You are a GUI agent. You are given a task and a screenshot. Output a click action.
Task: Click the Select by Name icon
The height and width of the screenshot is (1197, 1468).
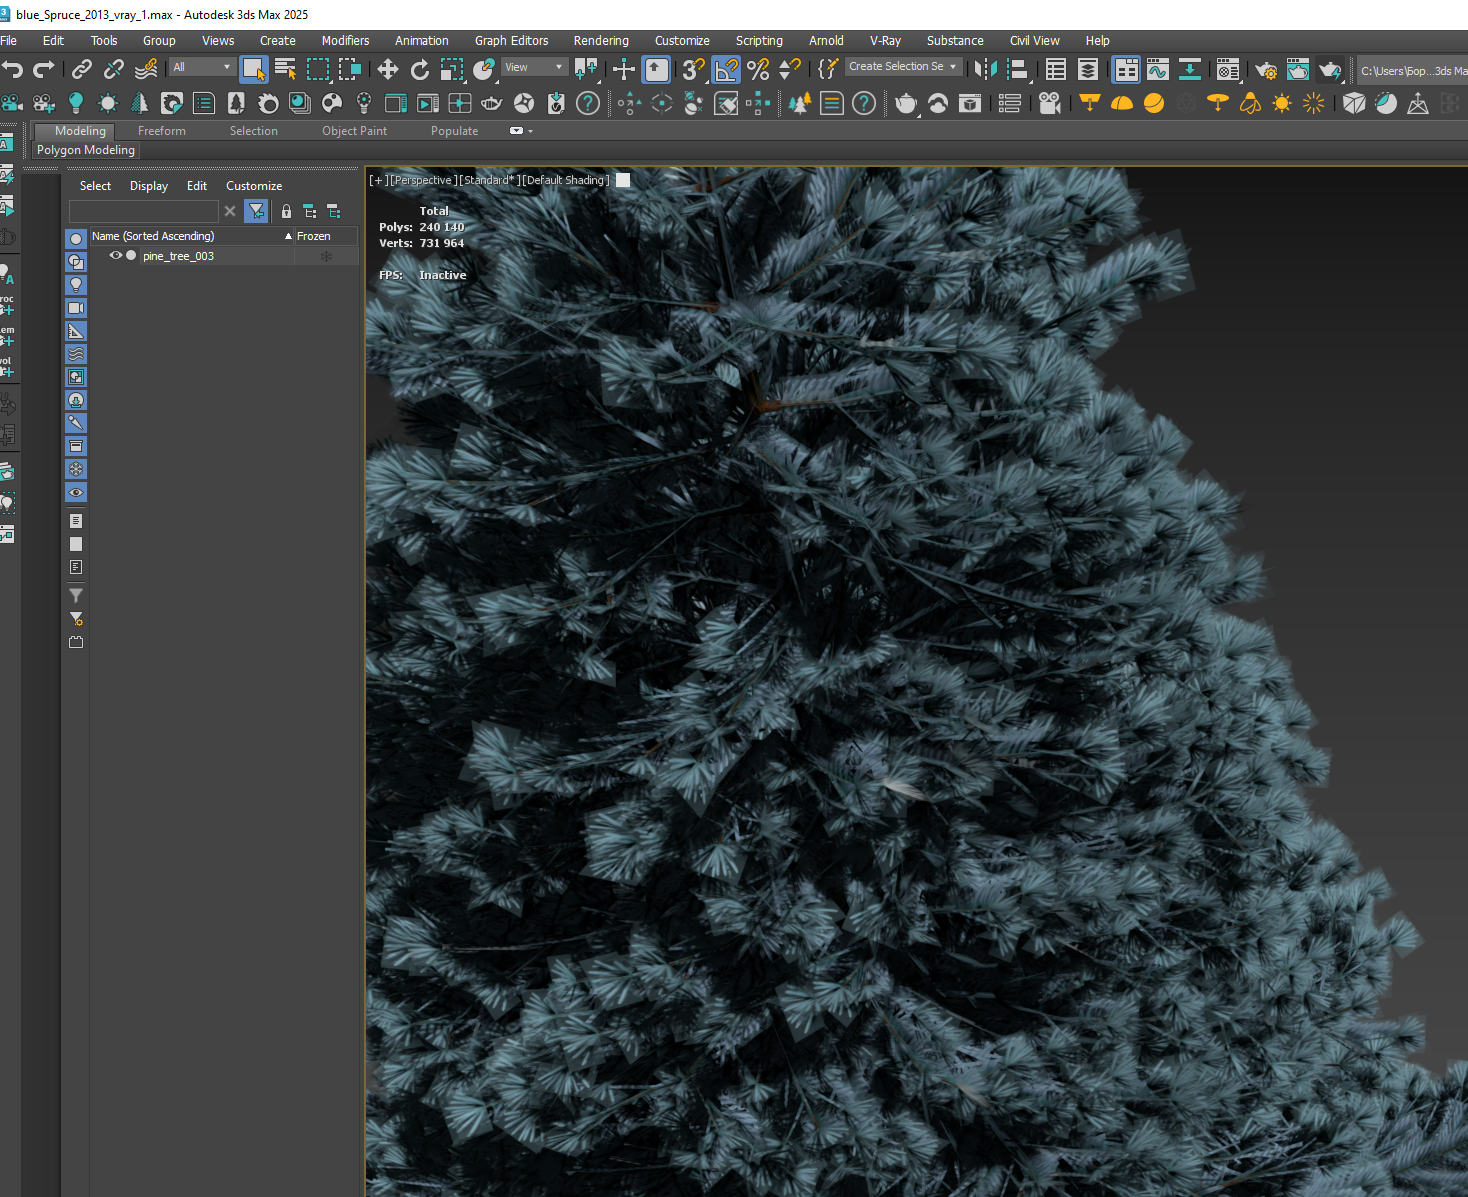coord(285,69)
